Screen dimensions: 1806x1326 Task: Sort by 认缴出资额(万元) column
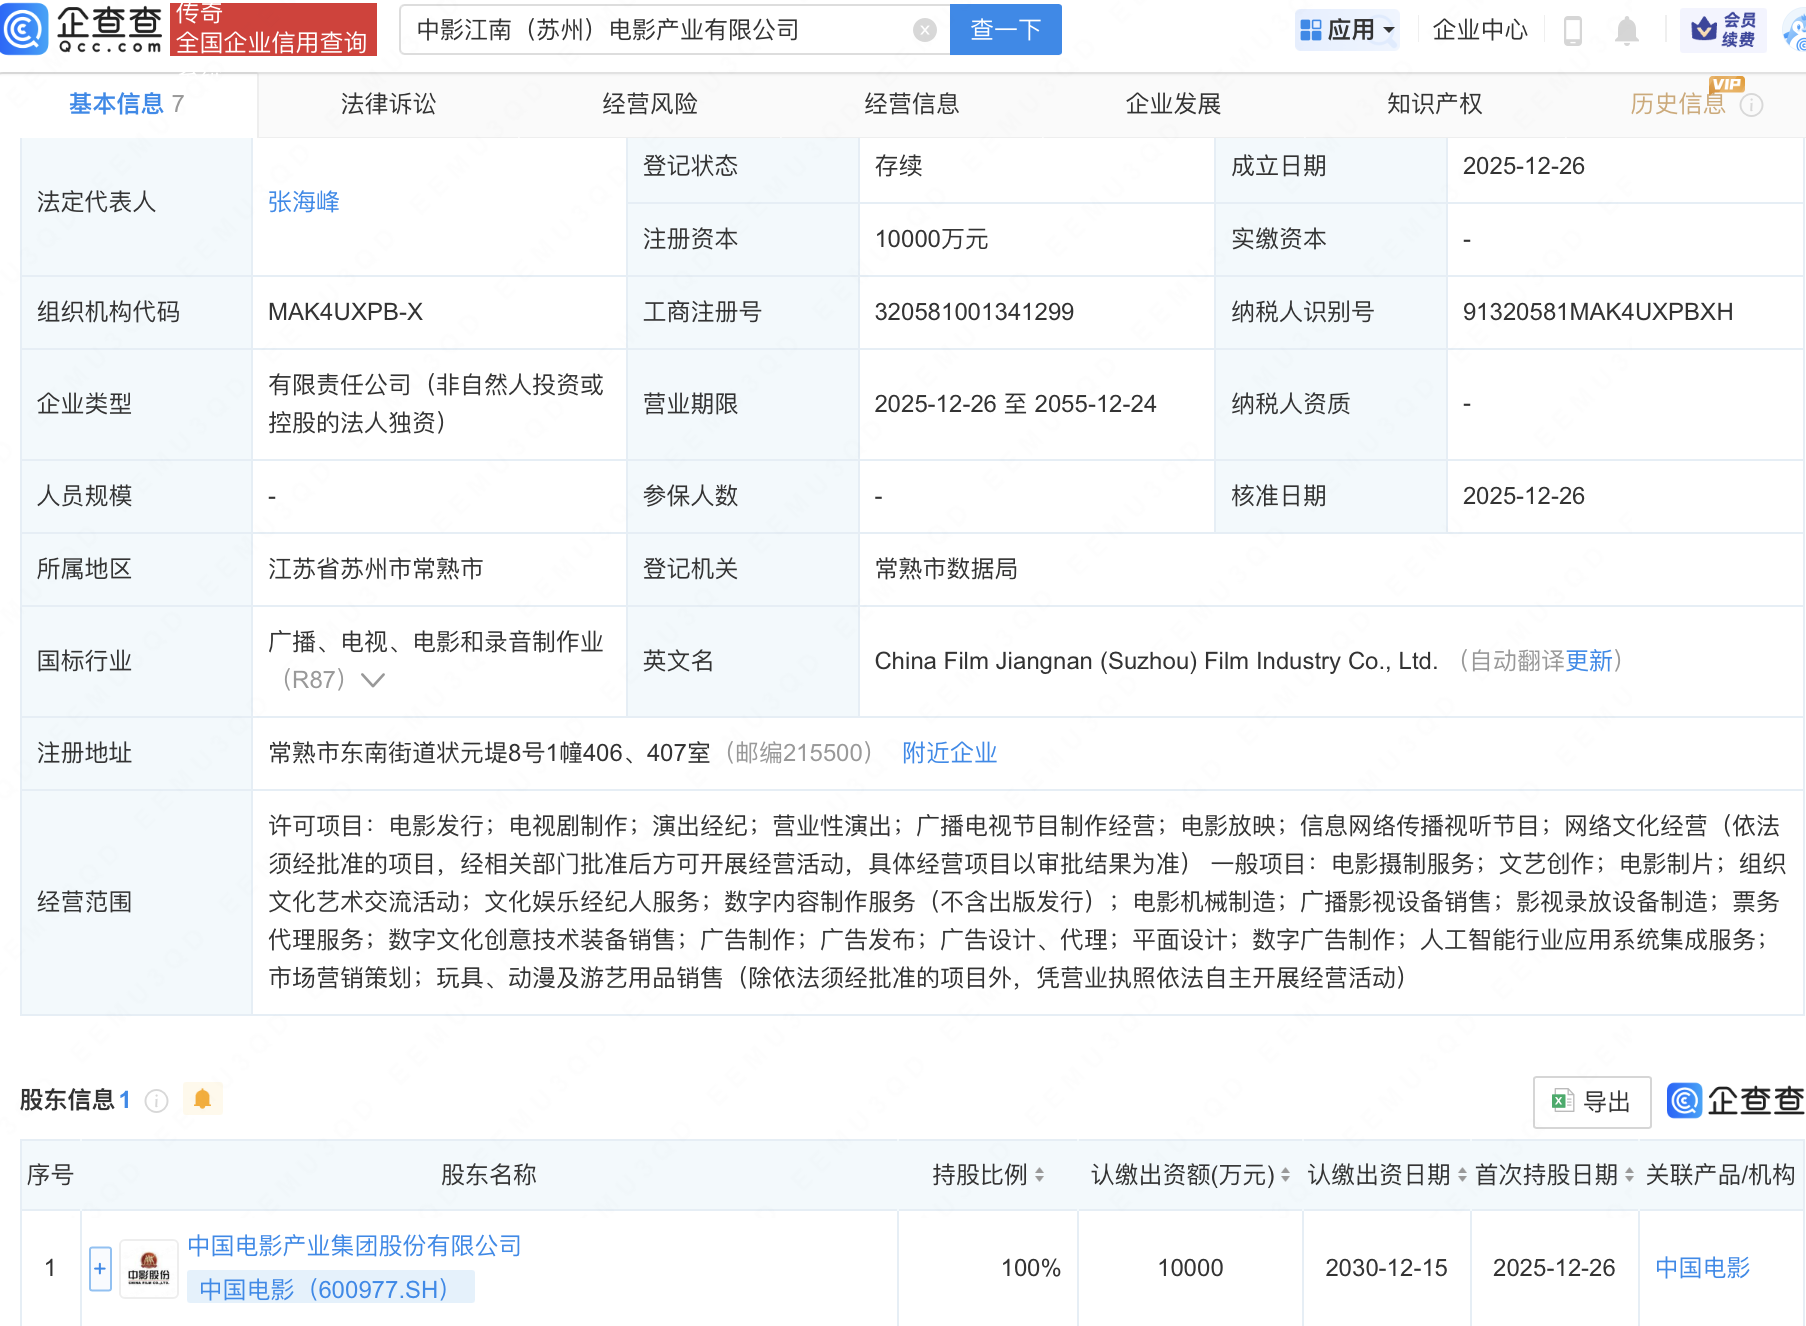tap(1285, 1175)
